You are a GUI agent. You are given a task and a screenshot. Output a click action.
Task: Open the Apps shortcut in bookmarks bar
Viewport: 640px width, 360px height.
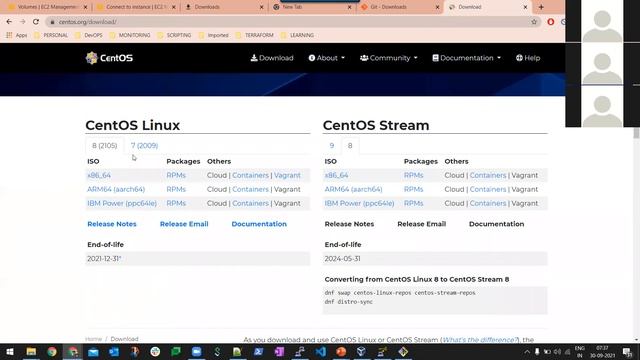click(16, 35)
